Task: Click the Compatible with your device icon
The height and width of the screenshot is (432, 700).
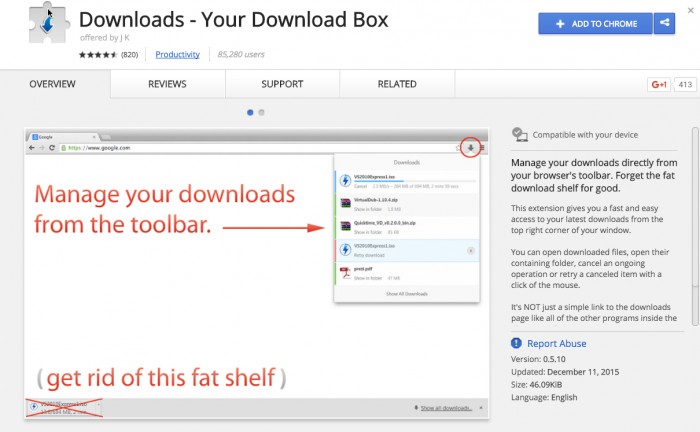Action: click(520, 134)
